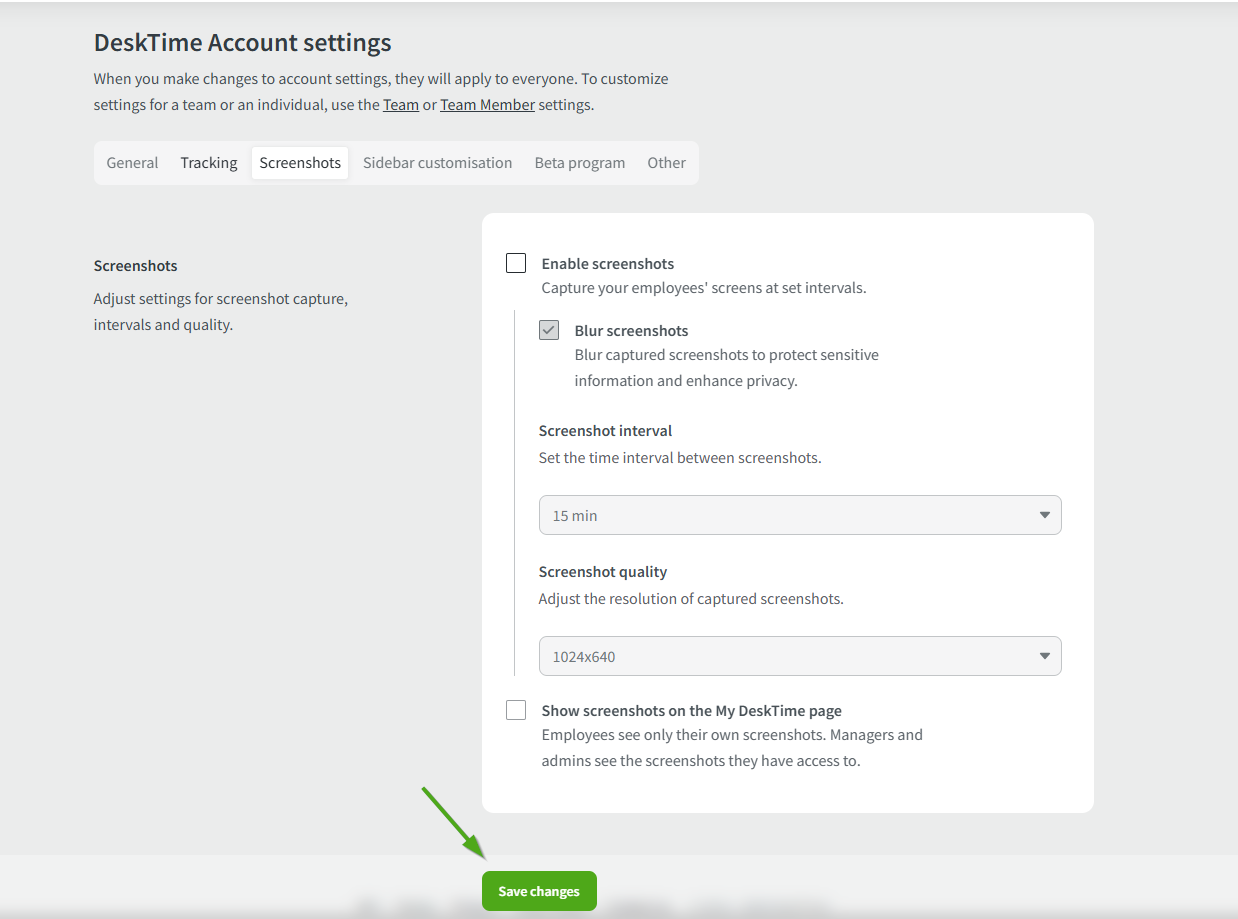Expand the Screenshot quality dropdown

[x=799, y=656]
